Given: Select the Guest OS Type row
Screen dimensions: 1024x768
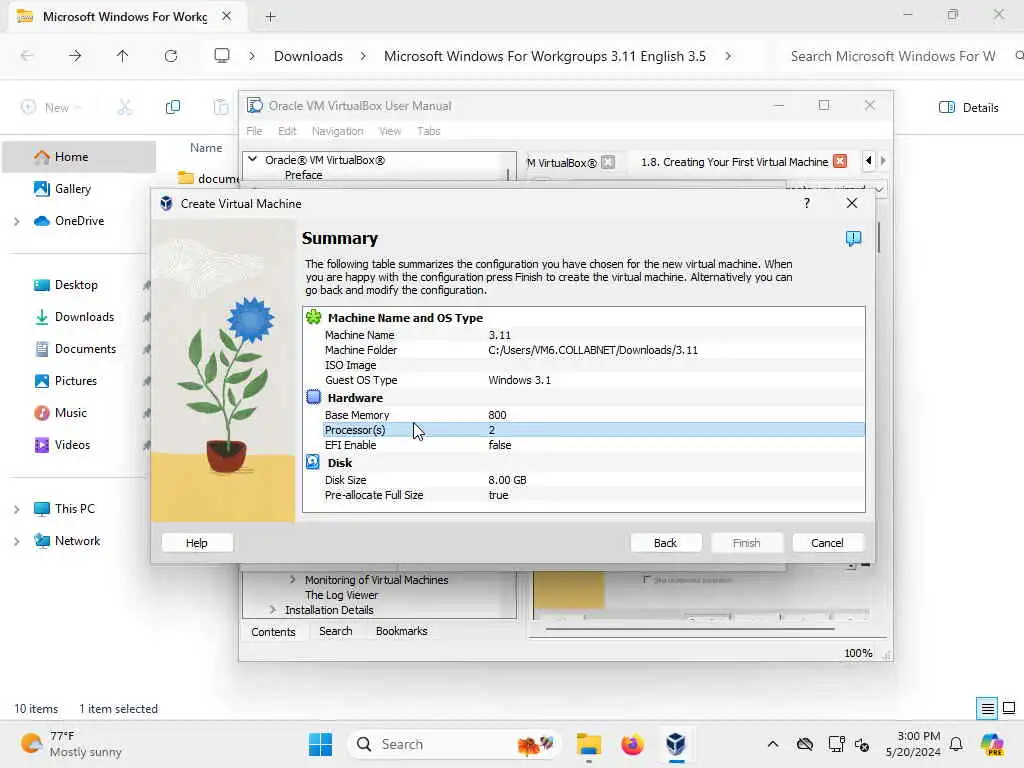Looking at the screenshot, I should pos(593,380).
